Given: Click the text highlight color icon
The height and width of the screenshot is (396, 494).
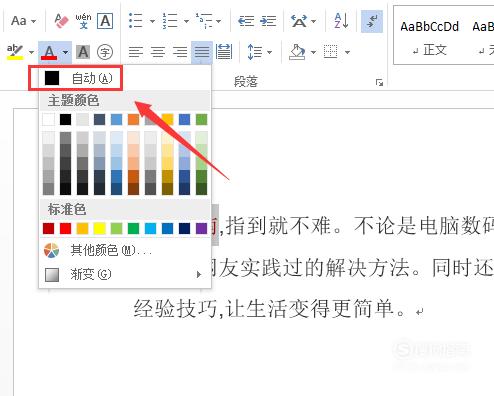Looking at the screenshot, I should coord(15,52).
